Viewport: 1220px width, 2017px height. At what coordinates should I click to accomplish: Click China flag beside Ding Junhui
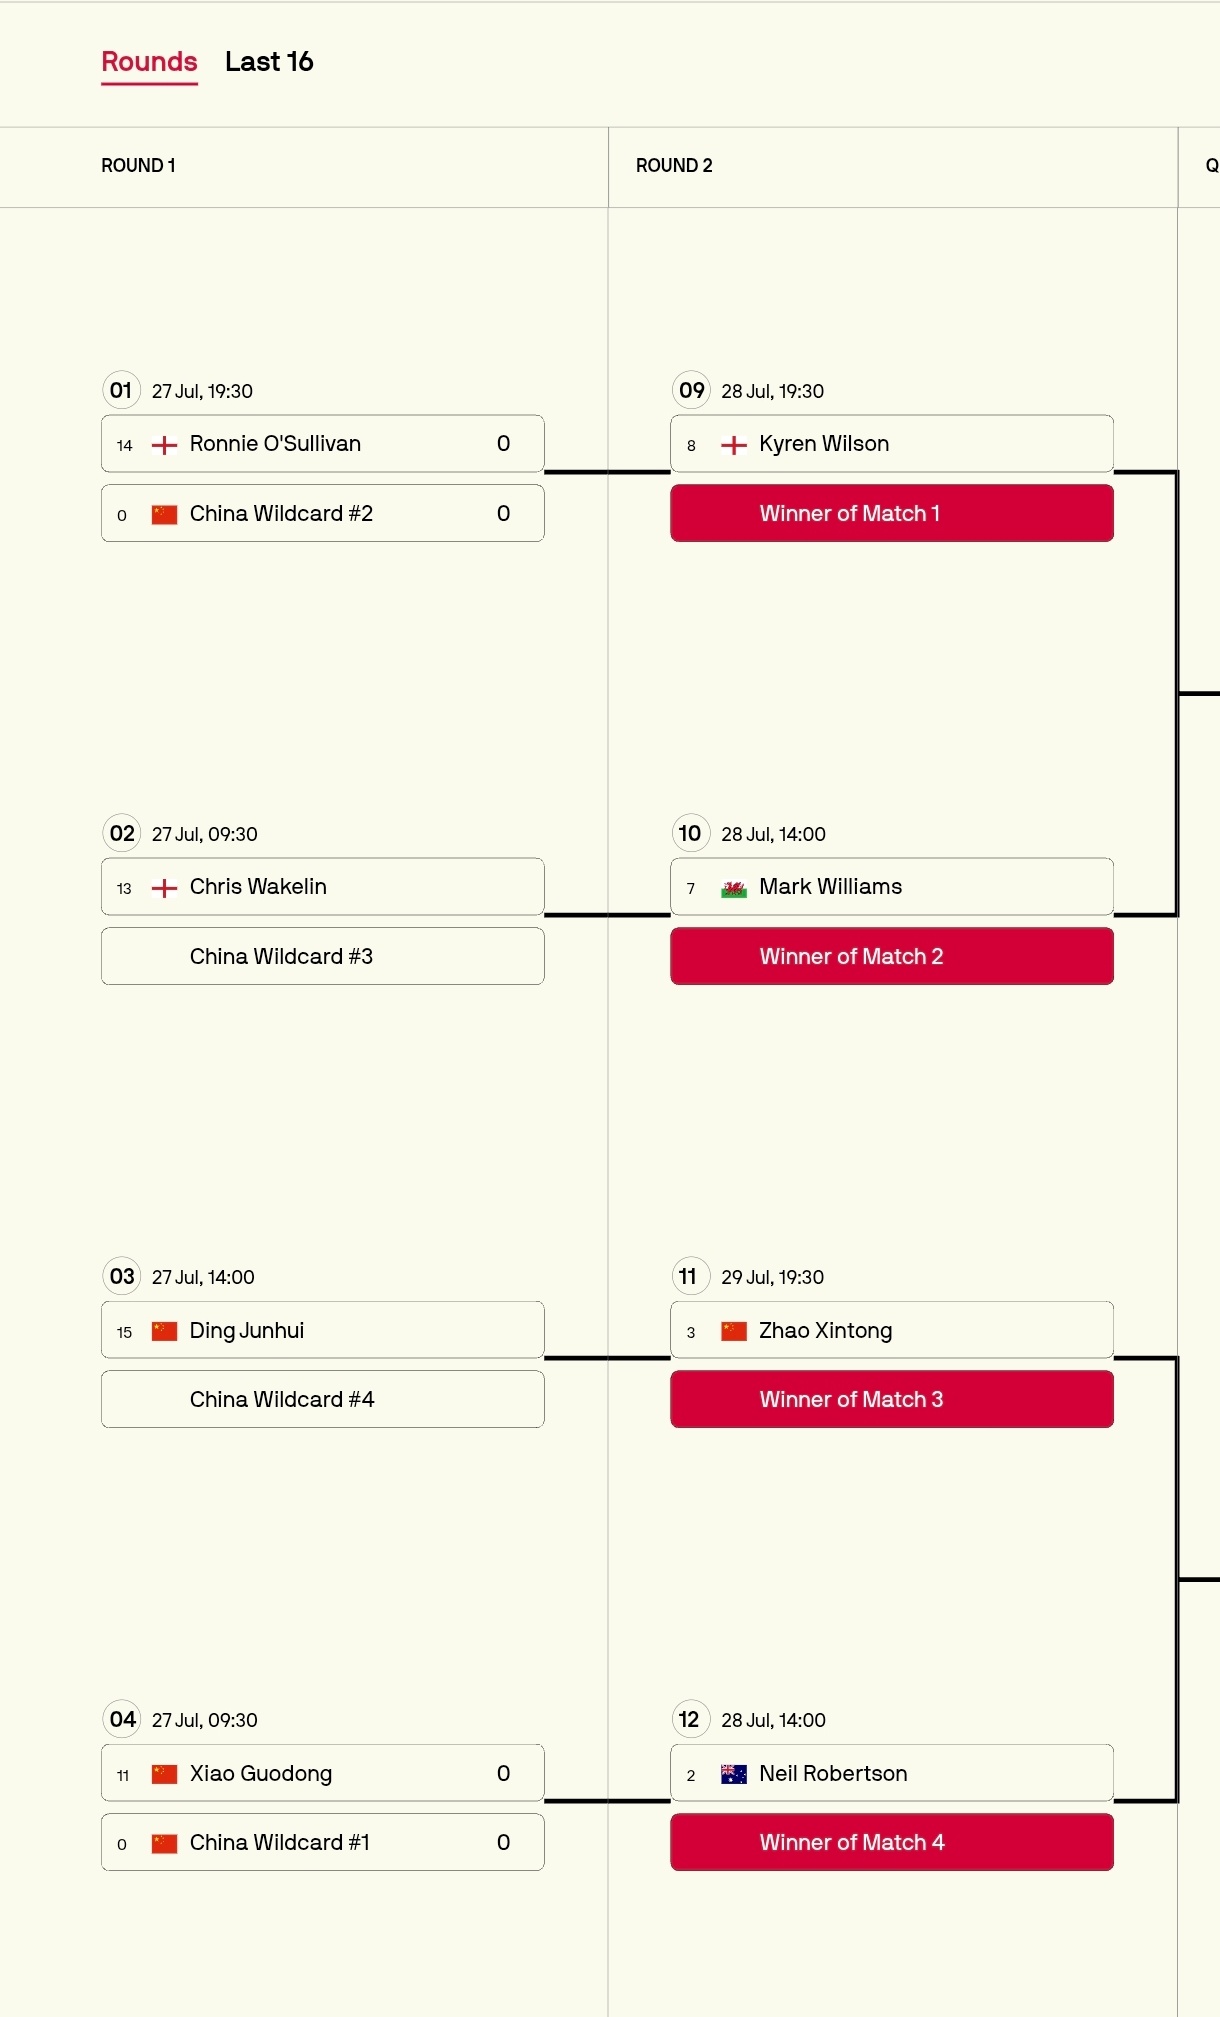tap(164, 1332)
